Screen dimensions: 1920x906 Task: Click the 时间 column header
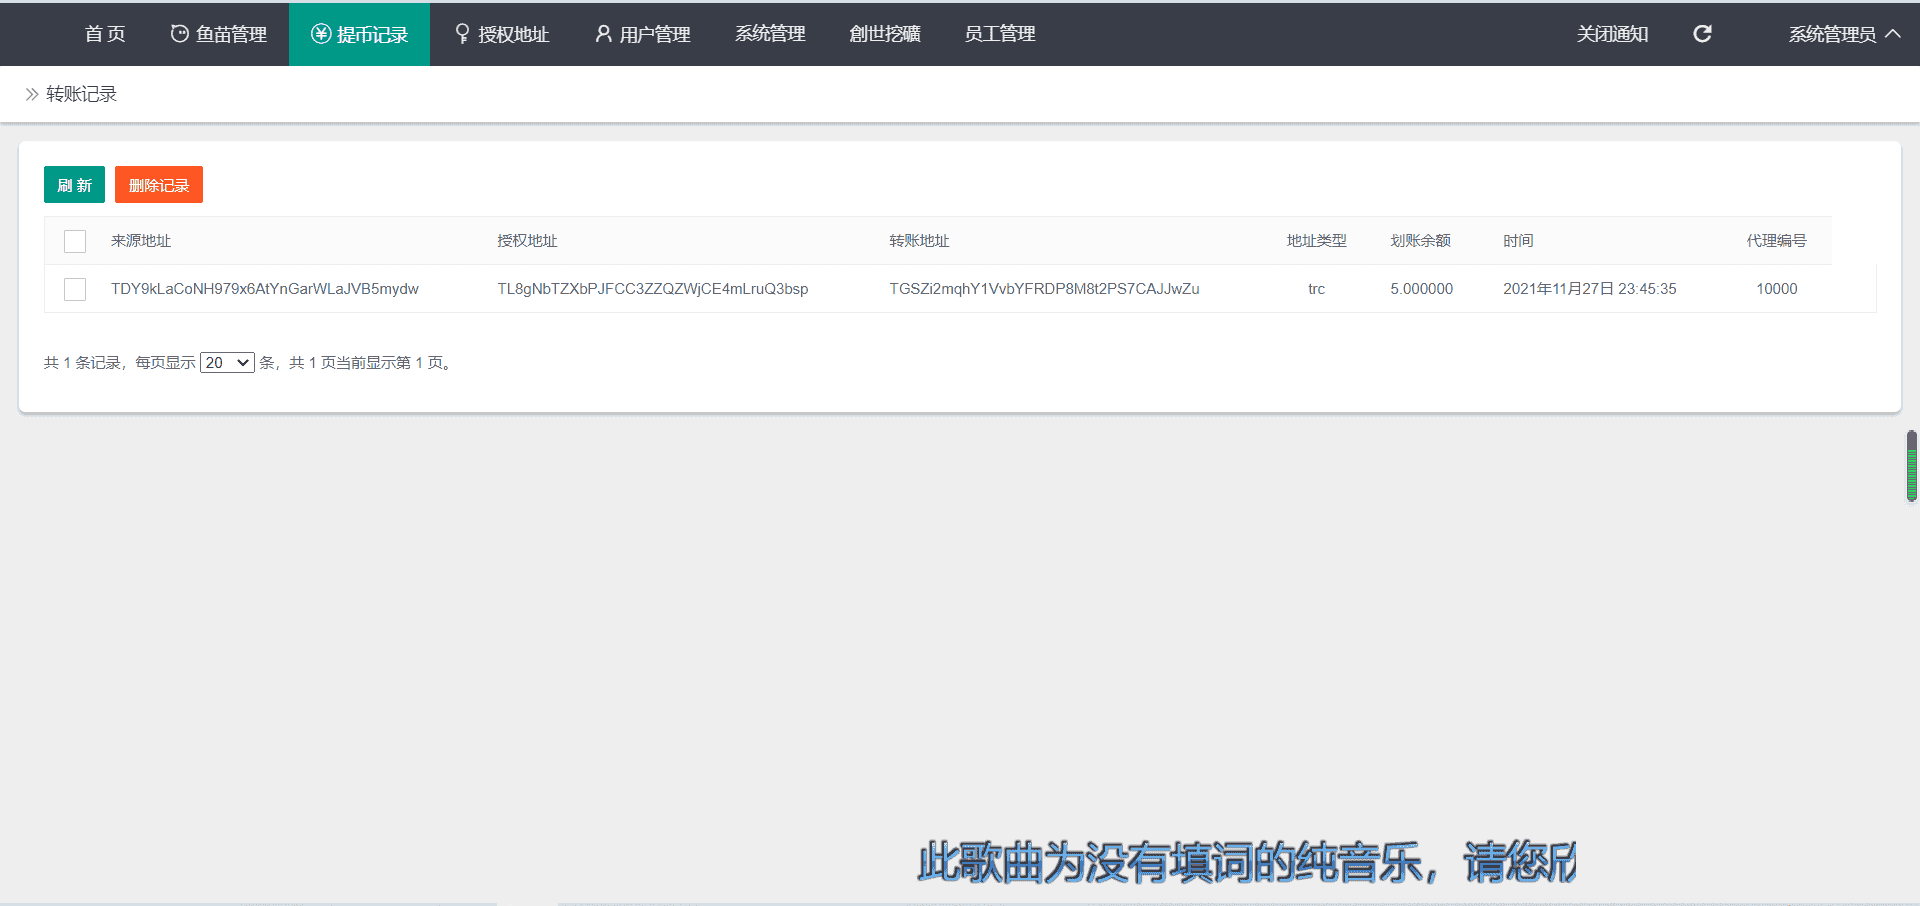(1518, 241)
